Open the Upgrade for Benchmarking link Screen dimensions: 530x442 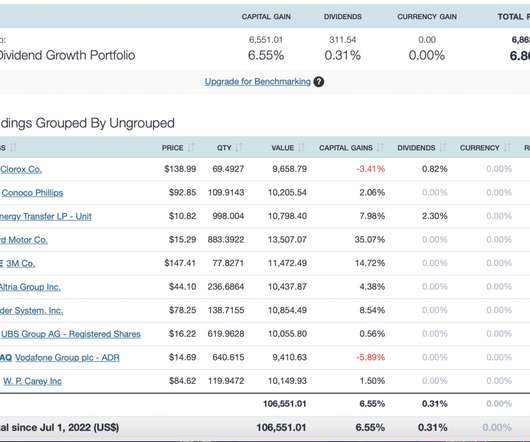click(x=258, y=82)
